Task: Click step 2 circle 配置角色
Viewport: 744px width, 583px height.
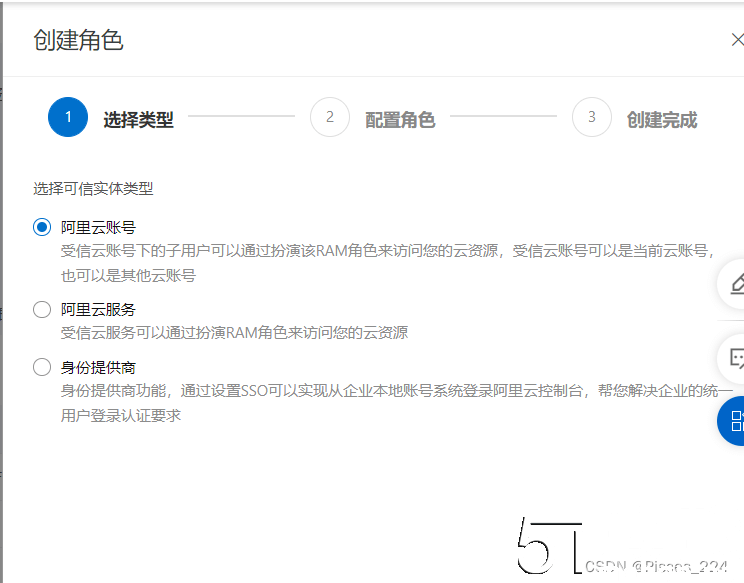Action: [330, 117]
